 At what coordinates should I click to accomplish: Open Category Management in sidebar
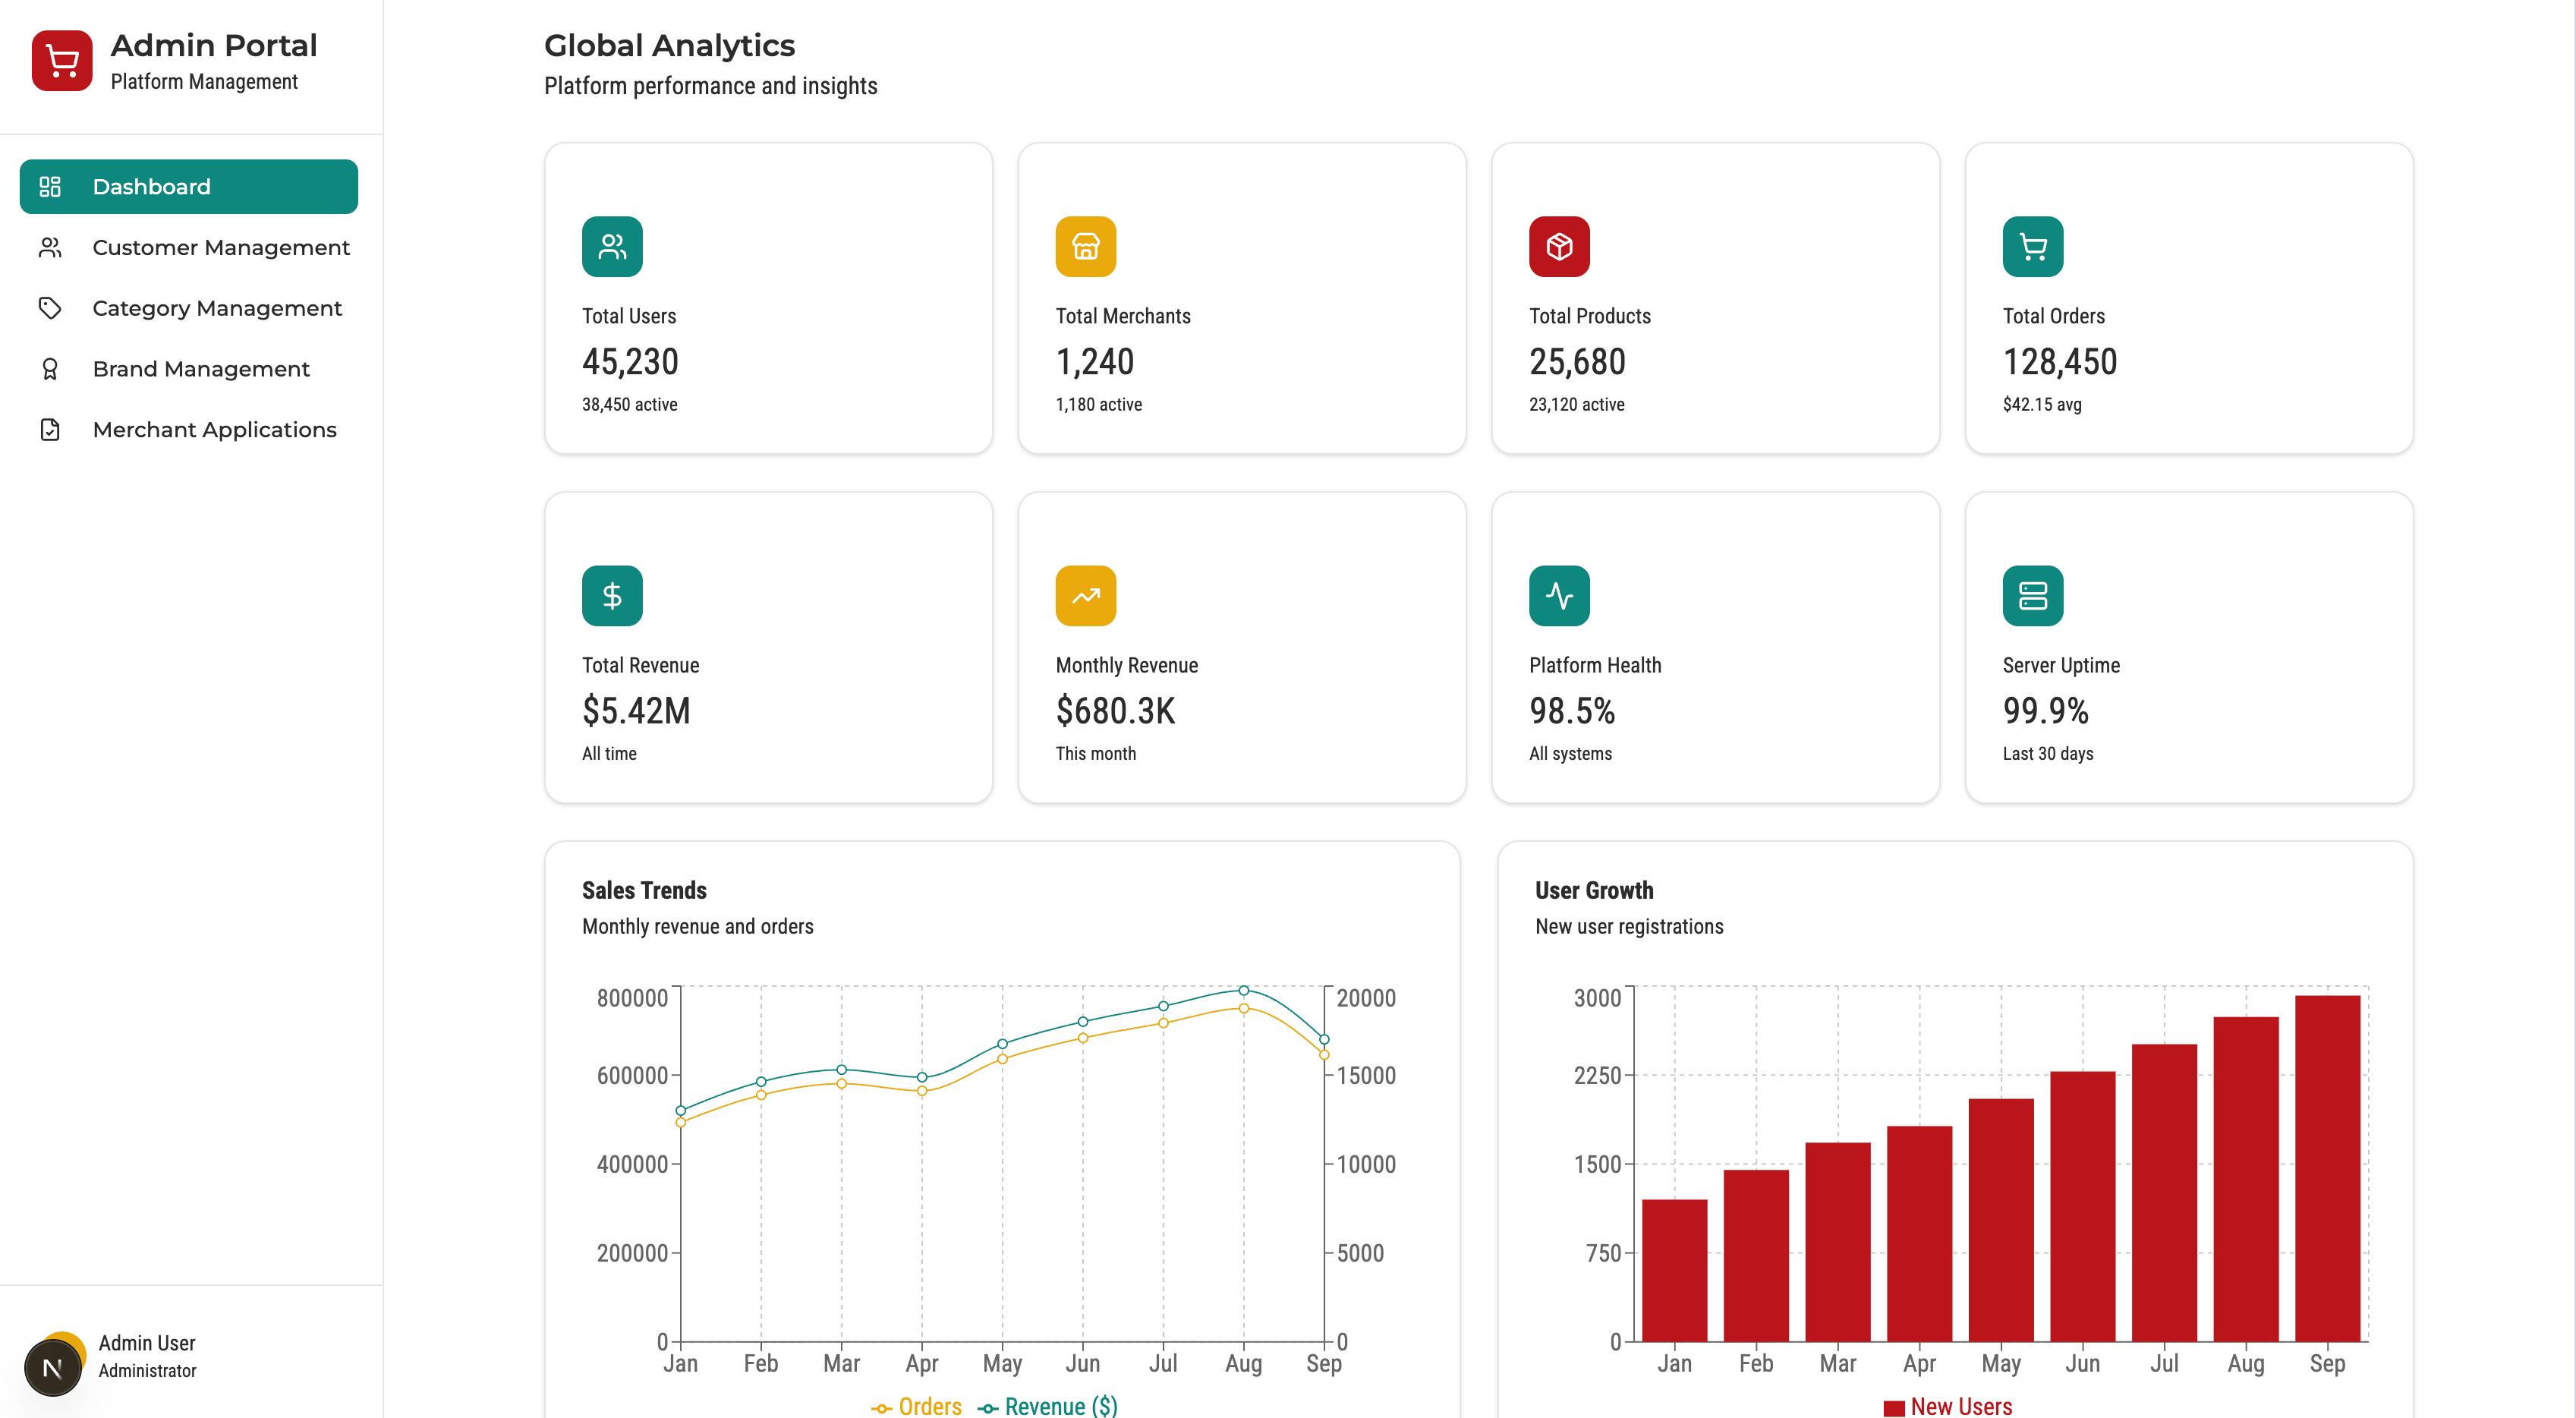click(216, 308)
